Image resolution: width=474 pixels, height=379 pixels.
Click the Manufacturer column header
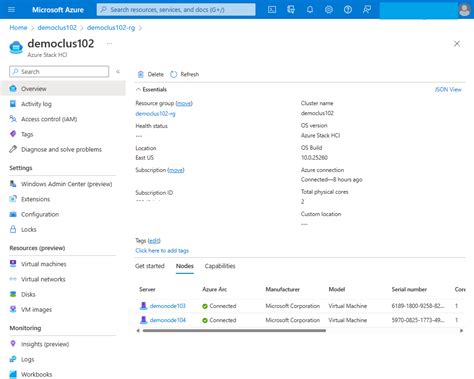[282, 289]
